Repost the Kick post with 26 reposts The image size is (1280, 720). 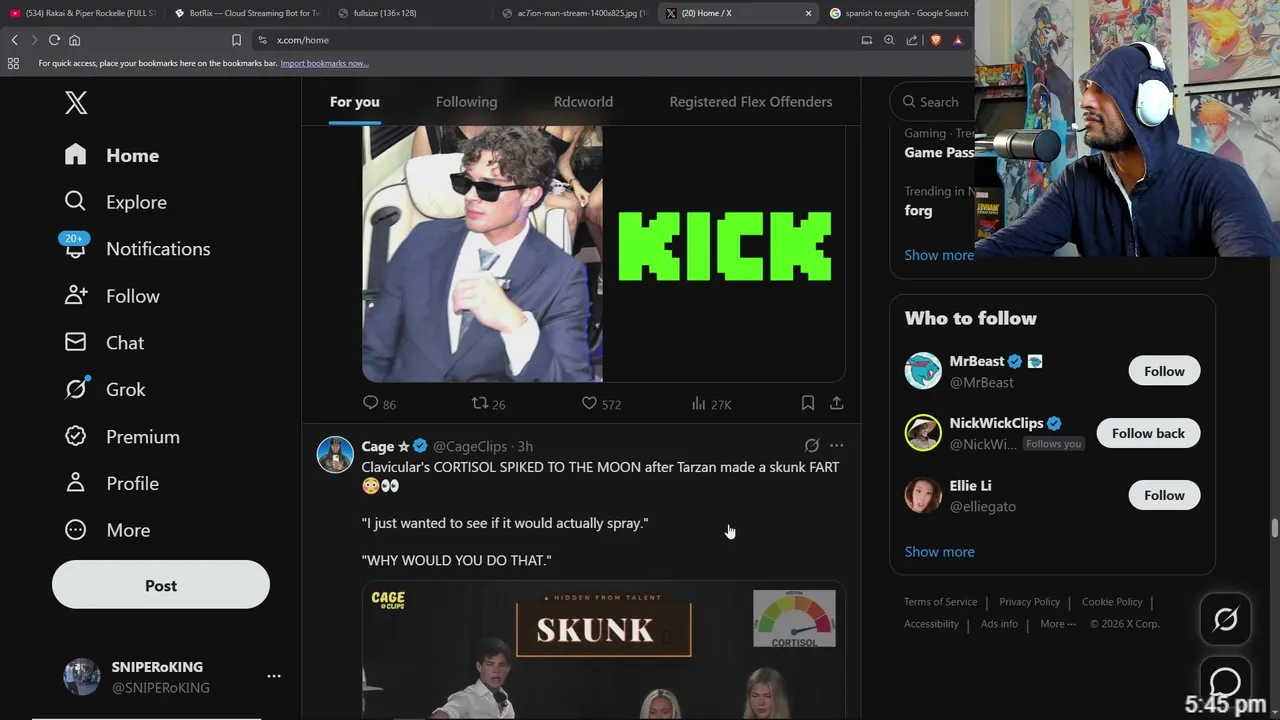(488, 403)
